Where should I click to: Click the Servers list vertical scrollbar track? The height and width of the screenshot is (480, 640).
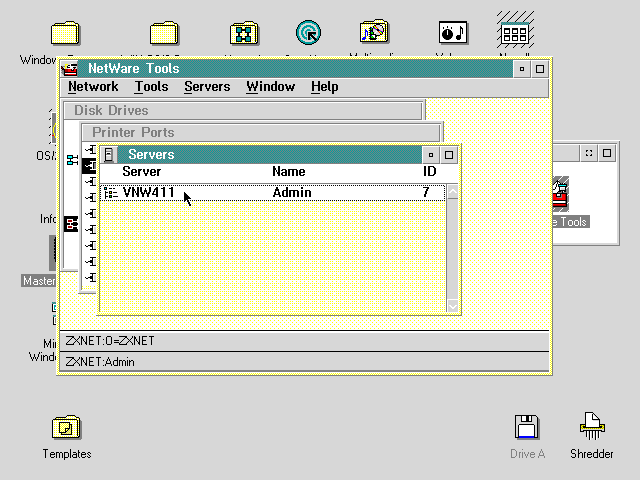tap(452, 249)
